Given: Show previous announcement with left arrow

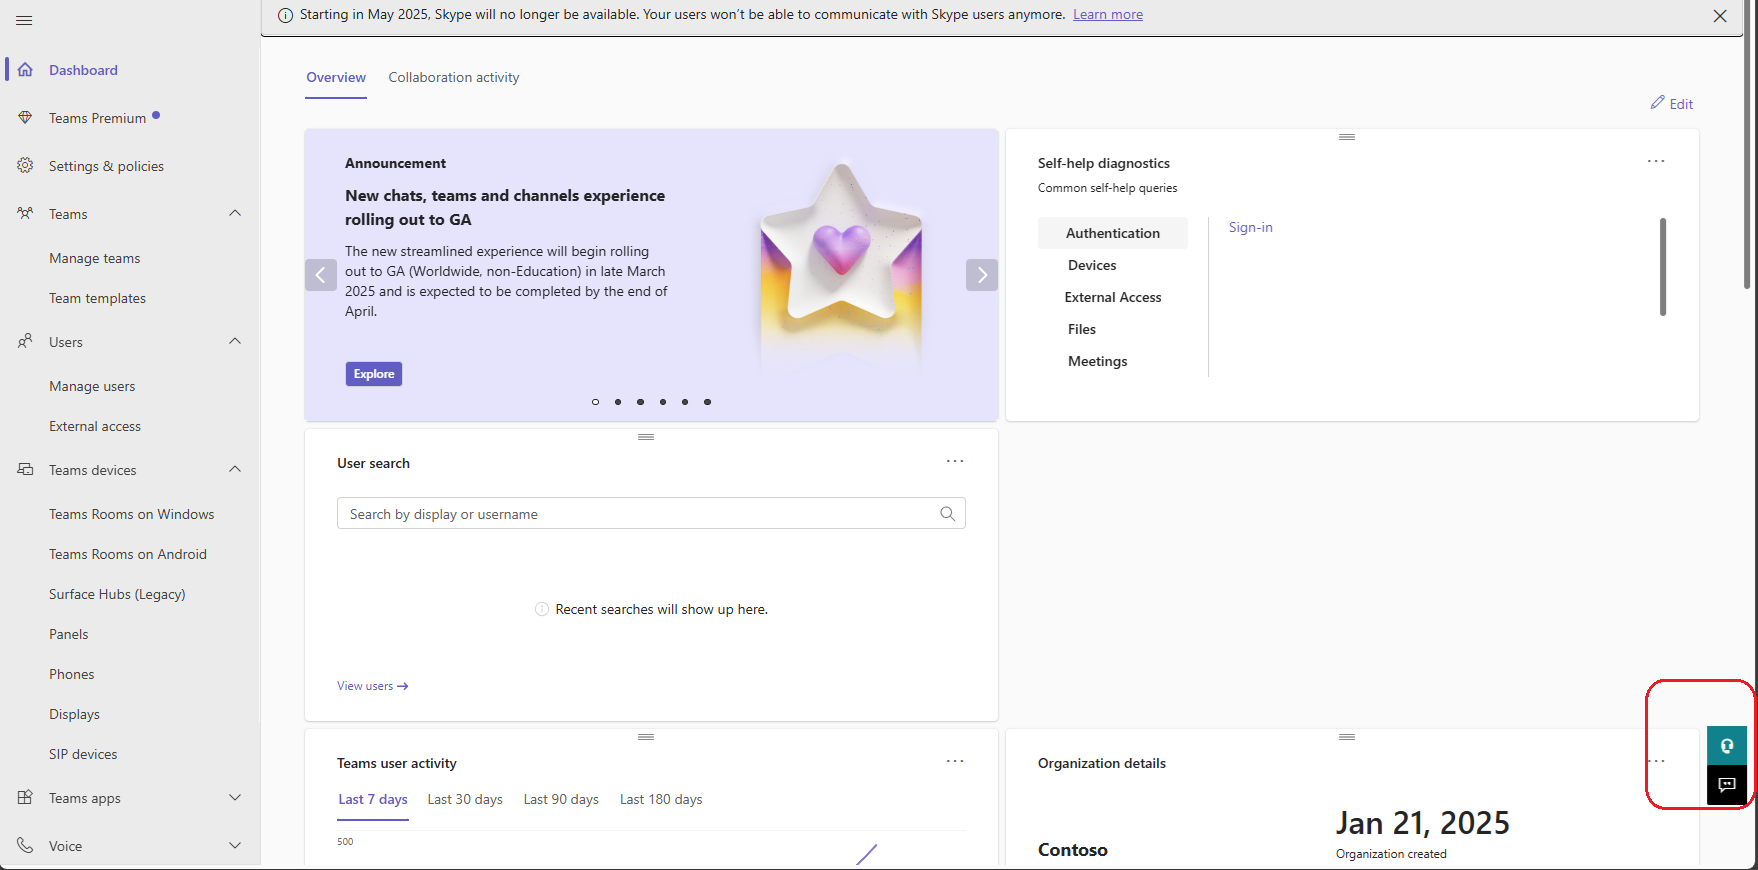Looking at the screenshot, I should 321,275.
